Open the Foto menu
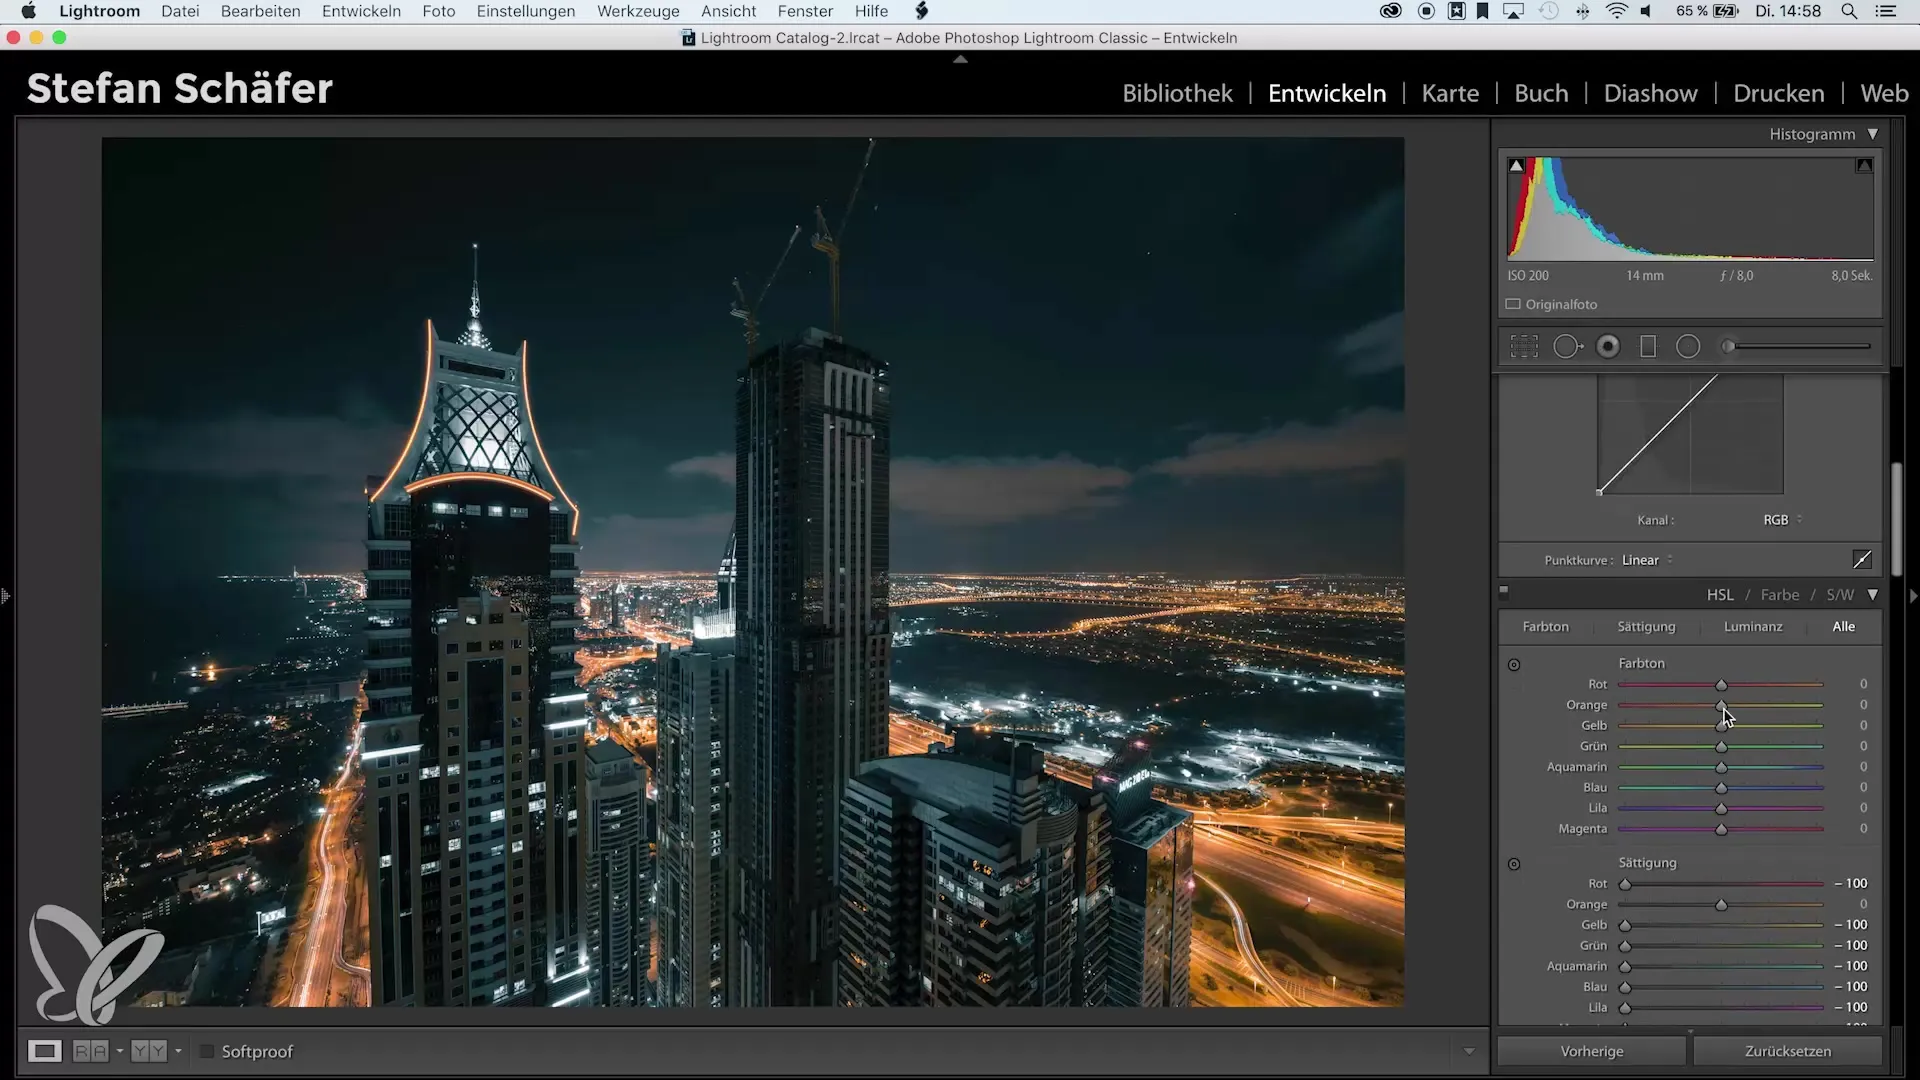 click(x=439, y=11)
